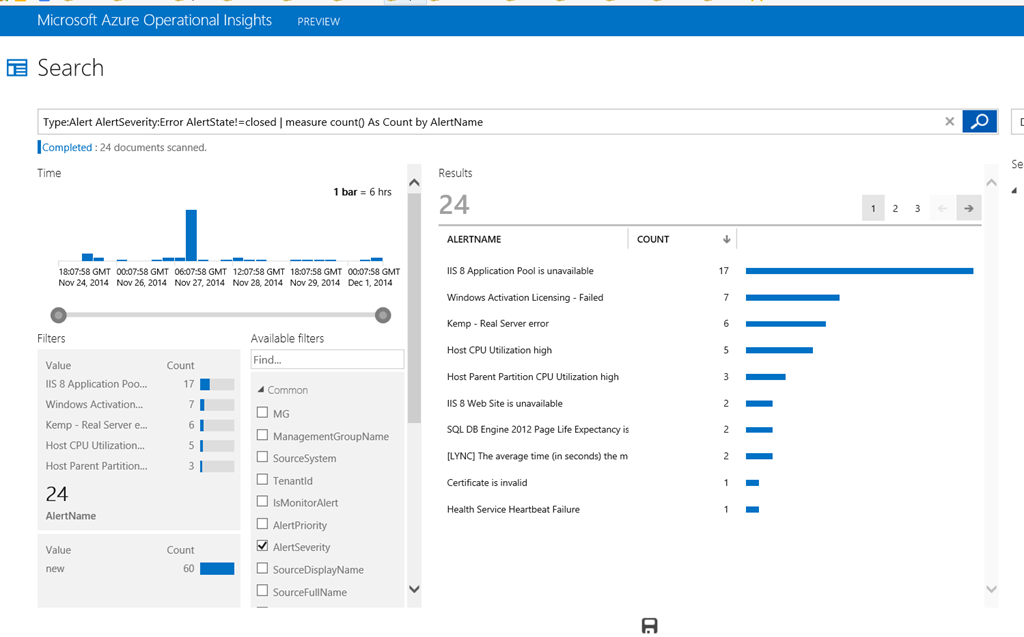Click the save floppy disk icon
Viewport: 1024px width, 637px height.
(x=649, y=626)
